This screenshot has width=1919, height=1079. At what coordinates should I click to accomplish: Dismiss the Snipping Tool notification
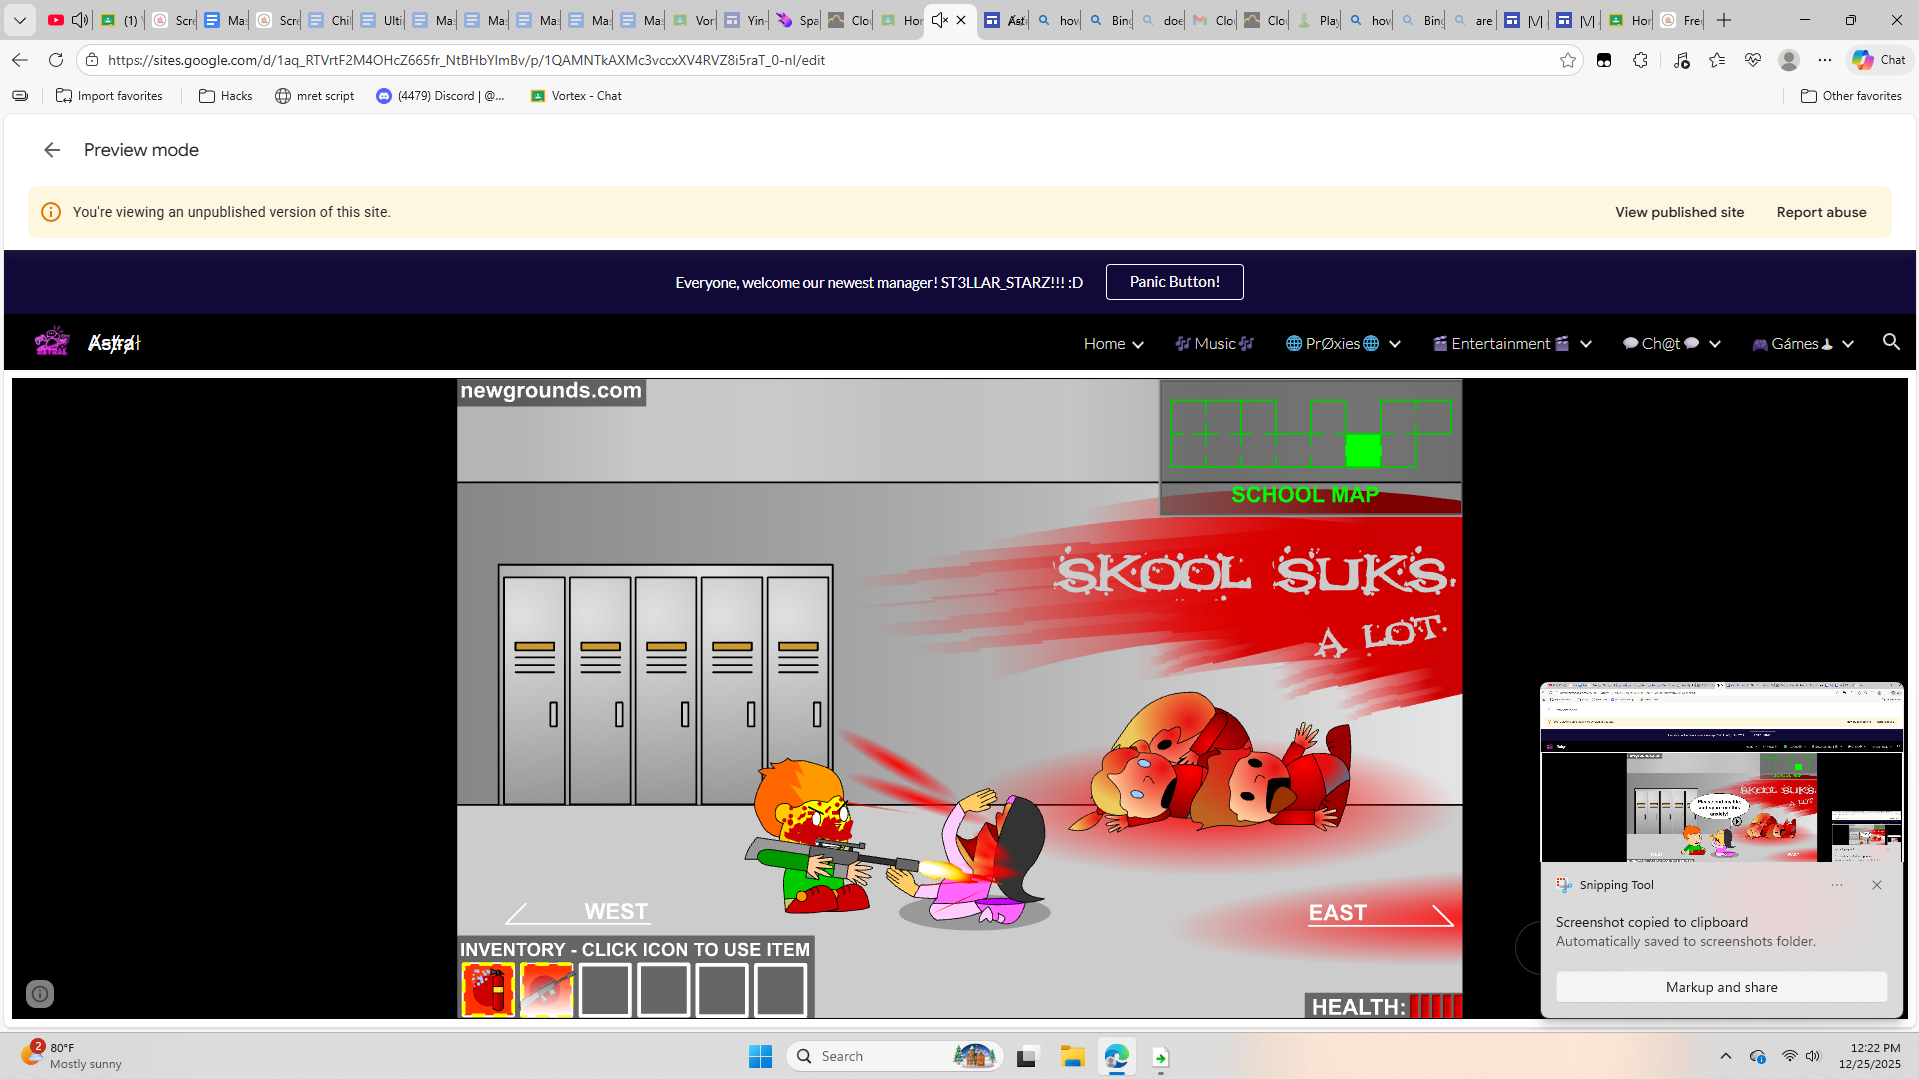coord(1877,885)
